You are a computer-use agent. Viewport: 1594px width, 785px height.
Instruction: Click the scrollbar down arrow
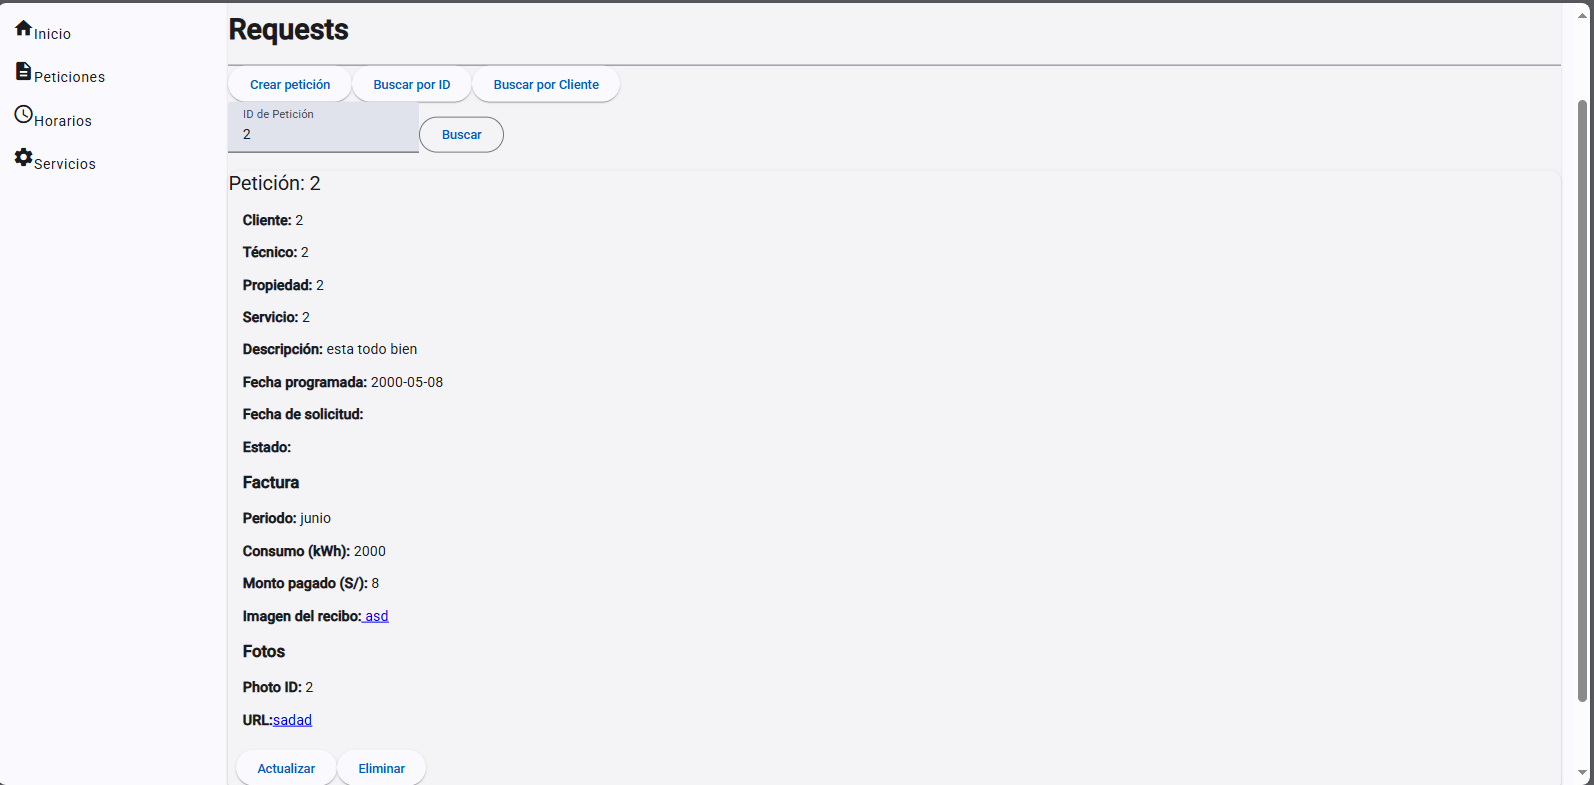point(1582,773)
